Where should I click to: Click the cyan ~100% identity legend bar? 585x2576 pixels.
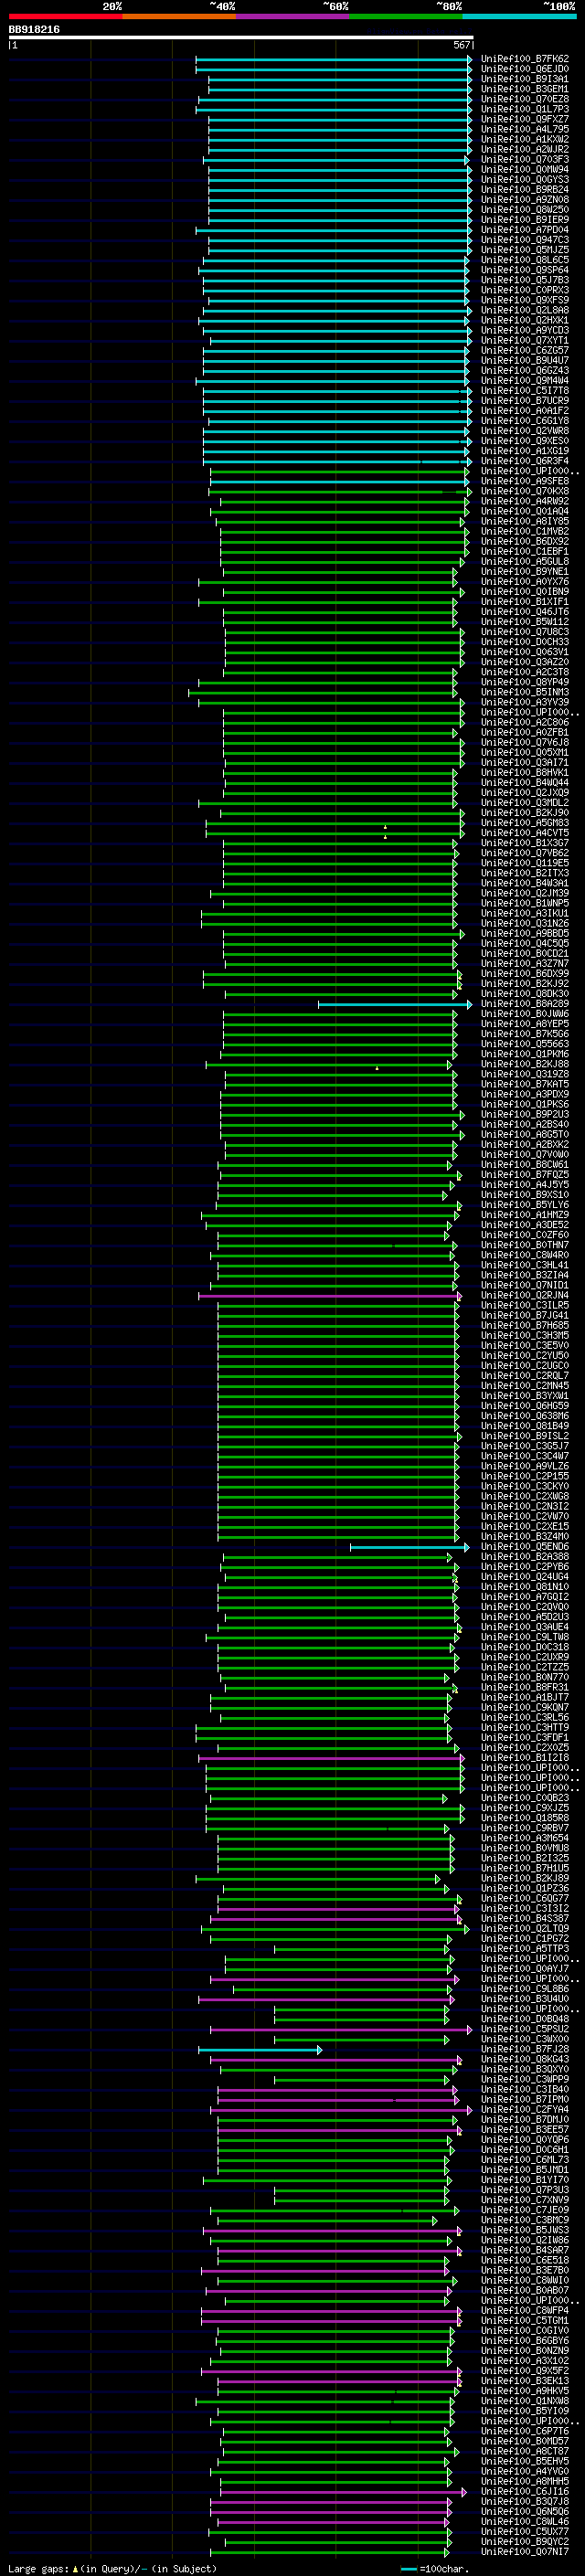tap(519, 16)
